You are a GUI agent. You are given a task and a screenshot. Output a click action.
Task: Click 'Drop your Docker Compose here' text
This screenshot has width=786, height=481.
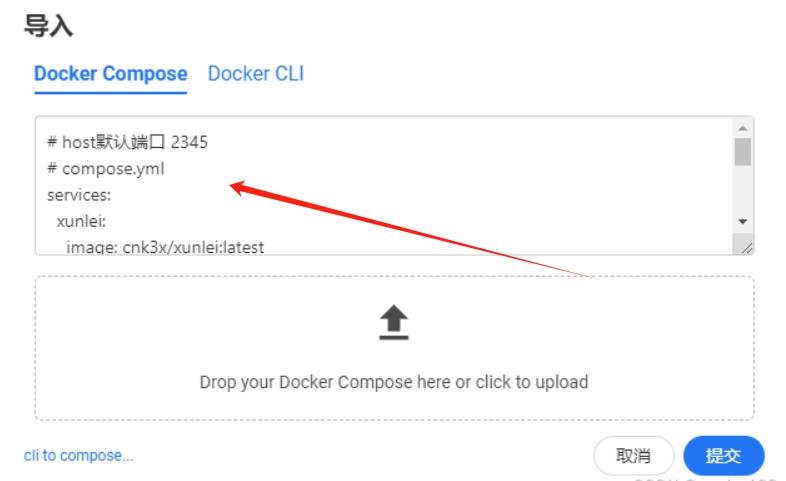point(393,382)
